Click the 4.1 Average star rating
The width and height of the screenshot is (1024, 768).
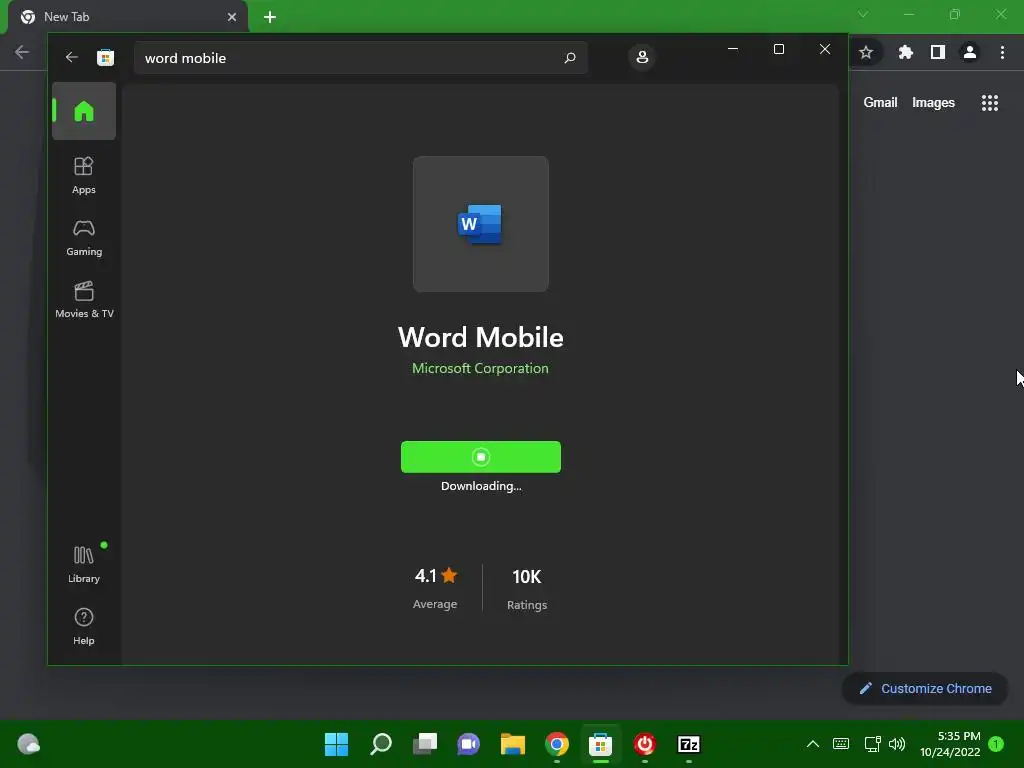pyautogui.click(x=436, y=588)
